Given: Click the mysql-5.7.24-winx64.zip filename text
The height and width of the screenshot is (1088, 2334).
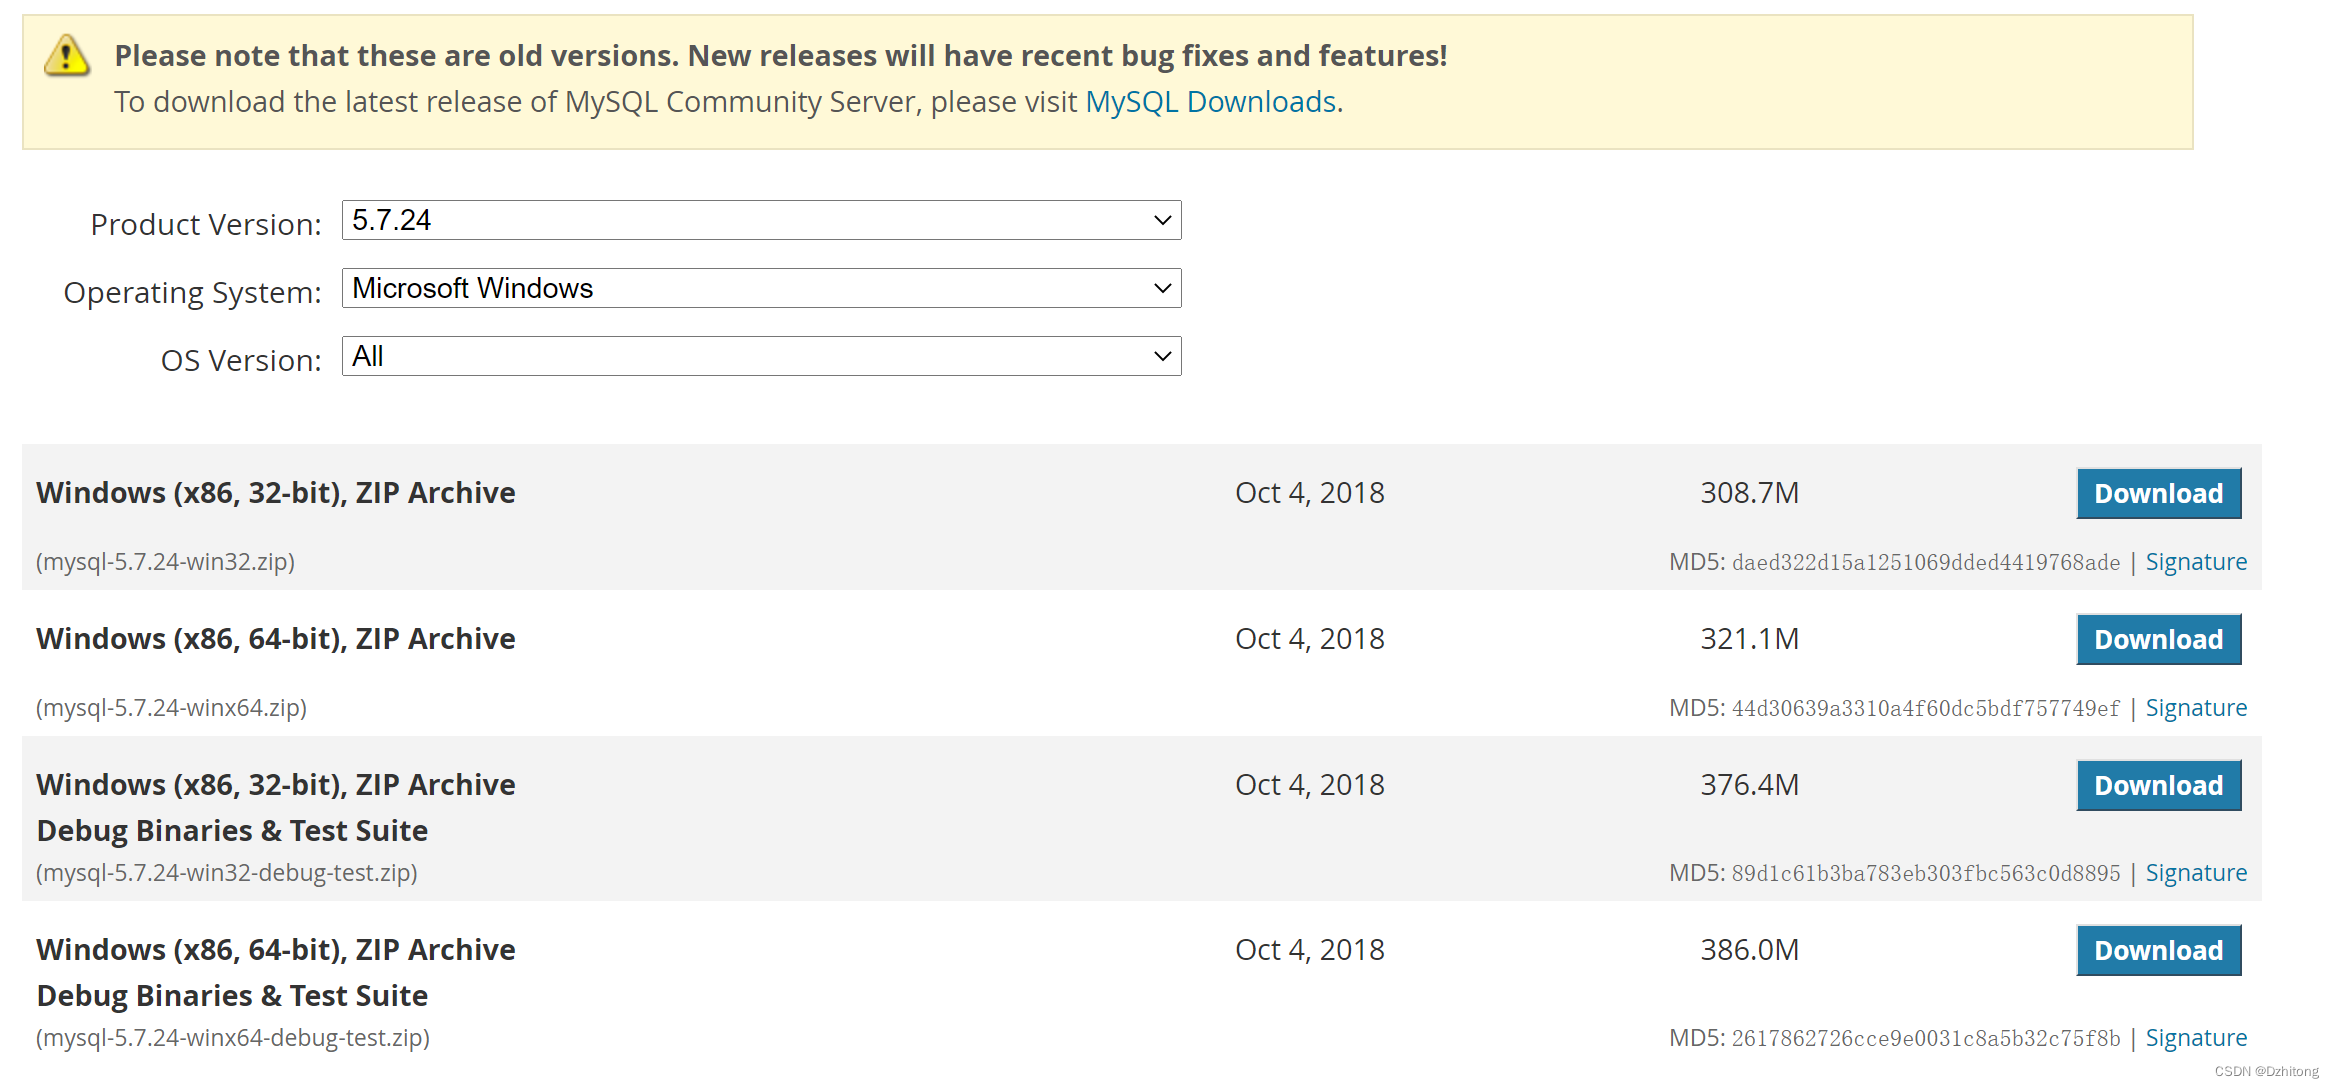Looking at the screenshot, I should pyautogui.click(x=171, y=708).
